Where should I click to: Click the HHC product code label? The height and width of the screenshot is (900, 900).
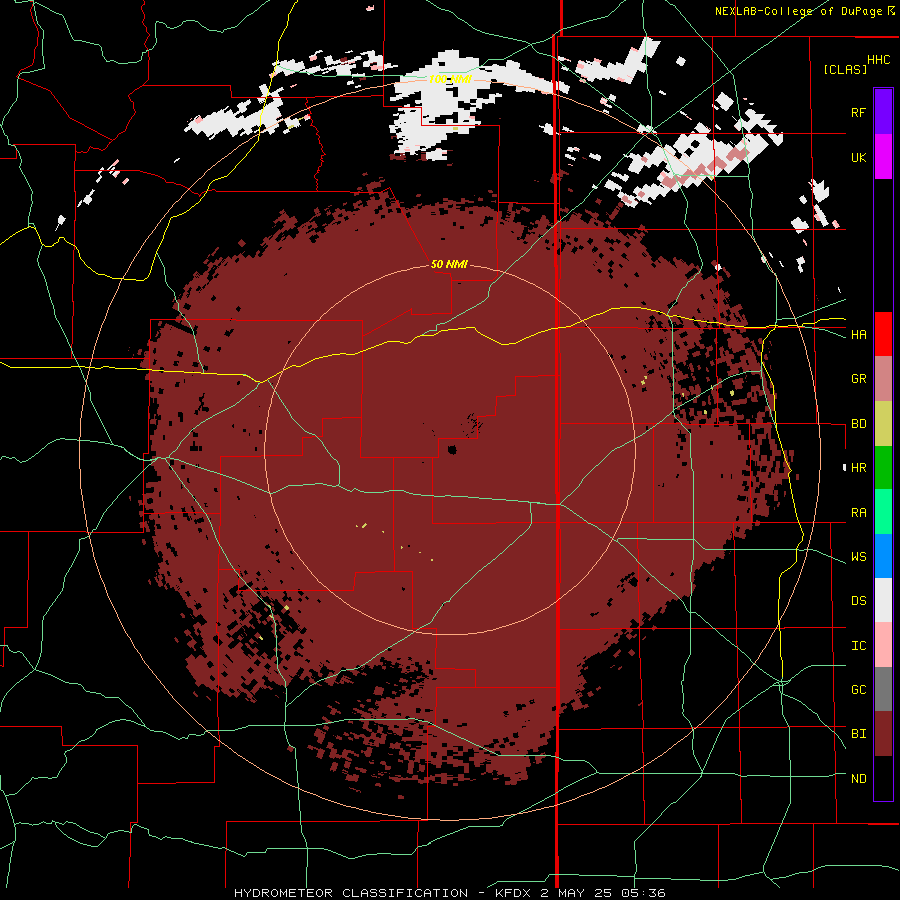(879, 60)
